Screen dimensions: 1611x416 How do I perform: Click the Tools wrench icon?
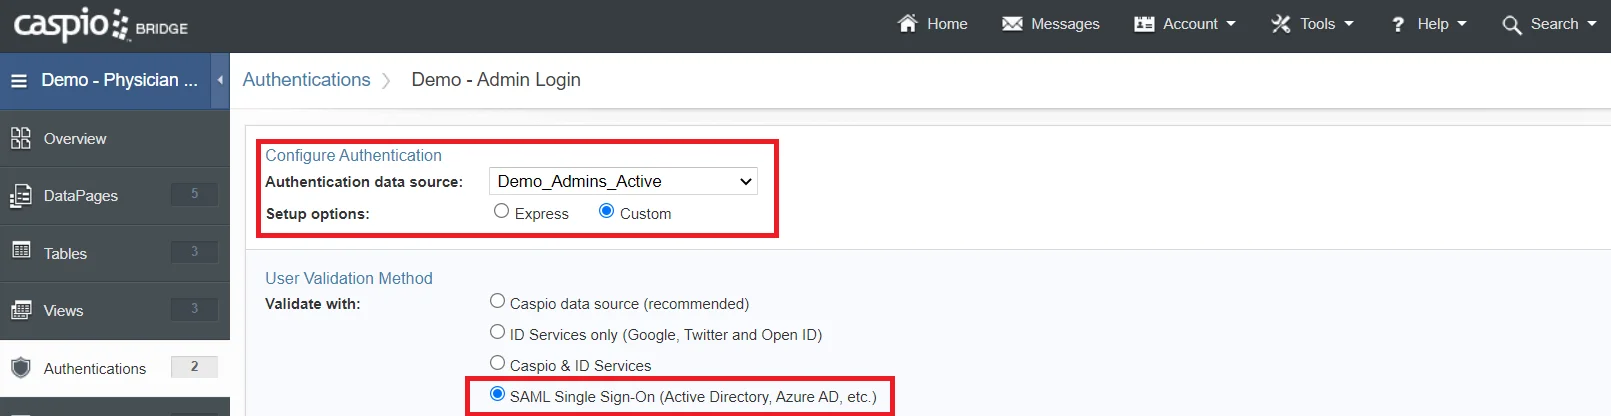click(x=1281, y=23)
